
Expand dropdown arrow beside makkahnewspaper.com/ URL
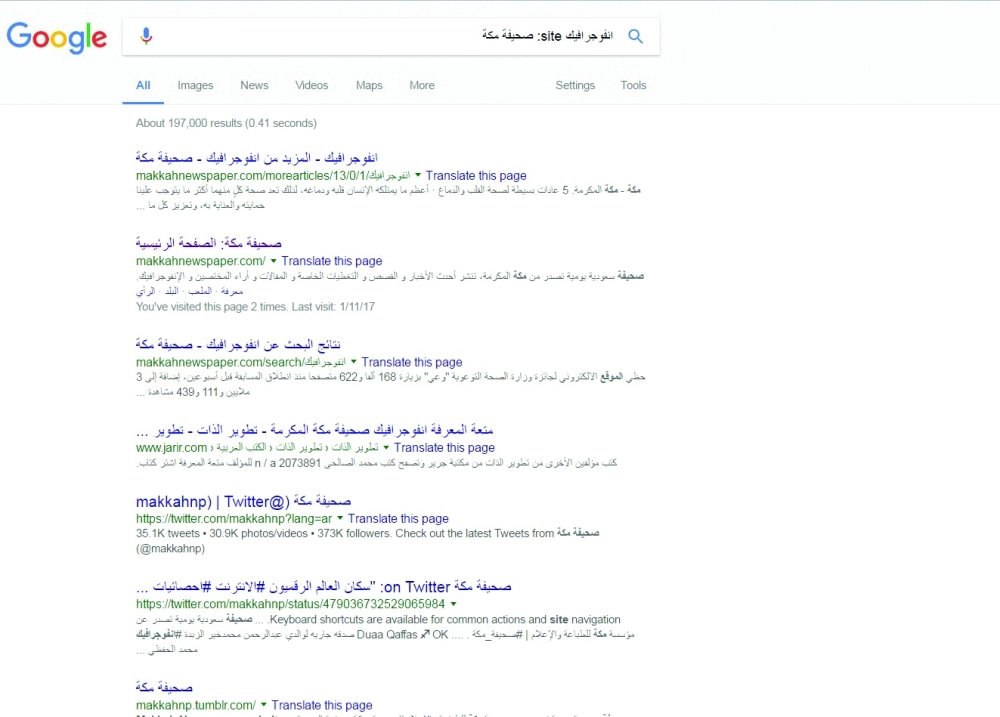pyautogui.click(x=273, y=262)
